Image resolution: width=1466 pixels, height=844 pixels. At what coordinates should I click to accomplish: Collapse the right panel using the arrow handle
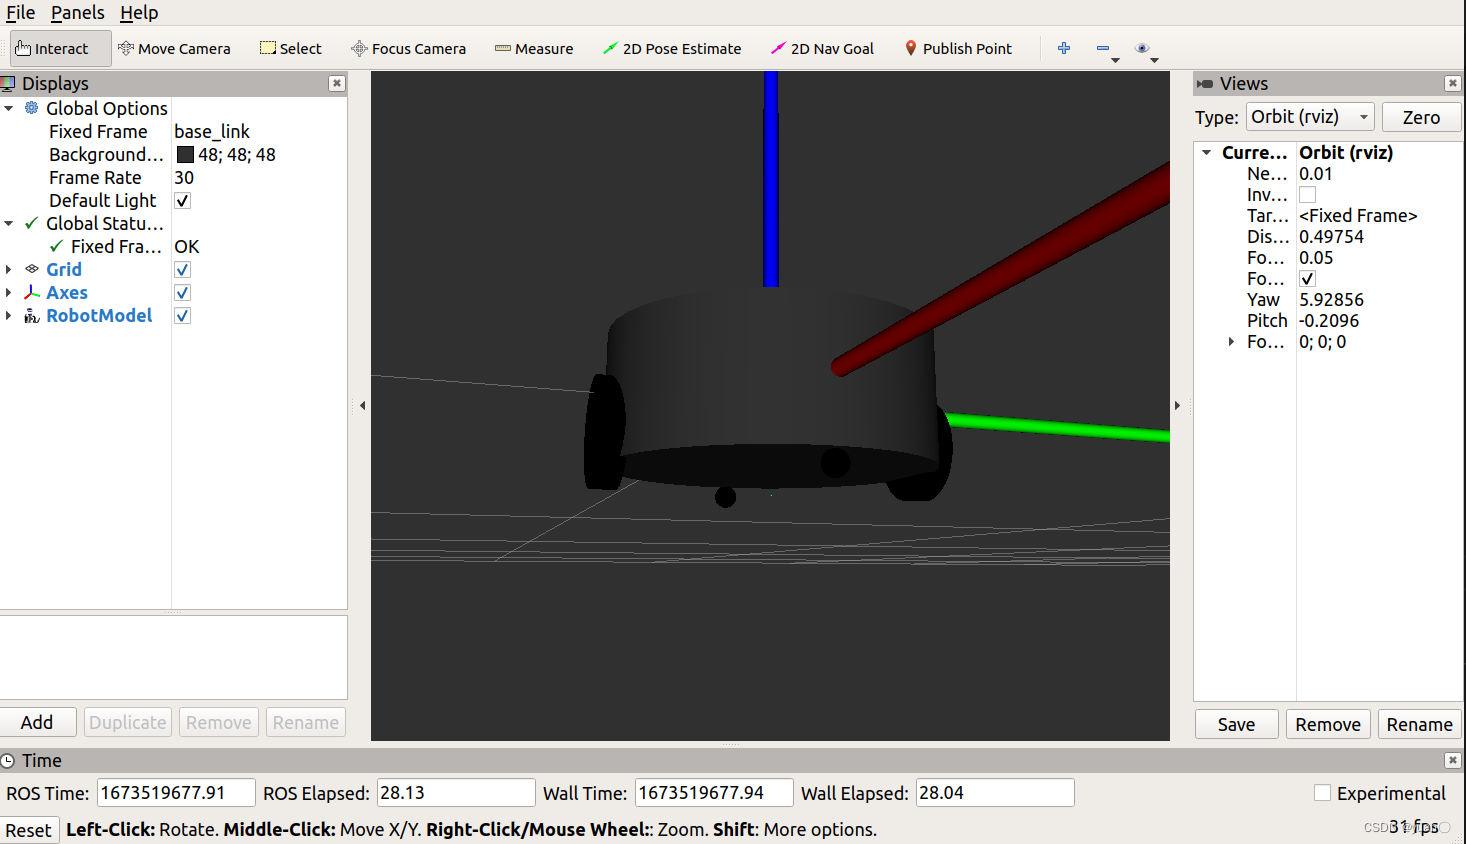point(1177,405)
